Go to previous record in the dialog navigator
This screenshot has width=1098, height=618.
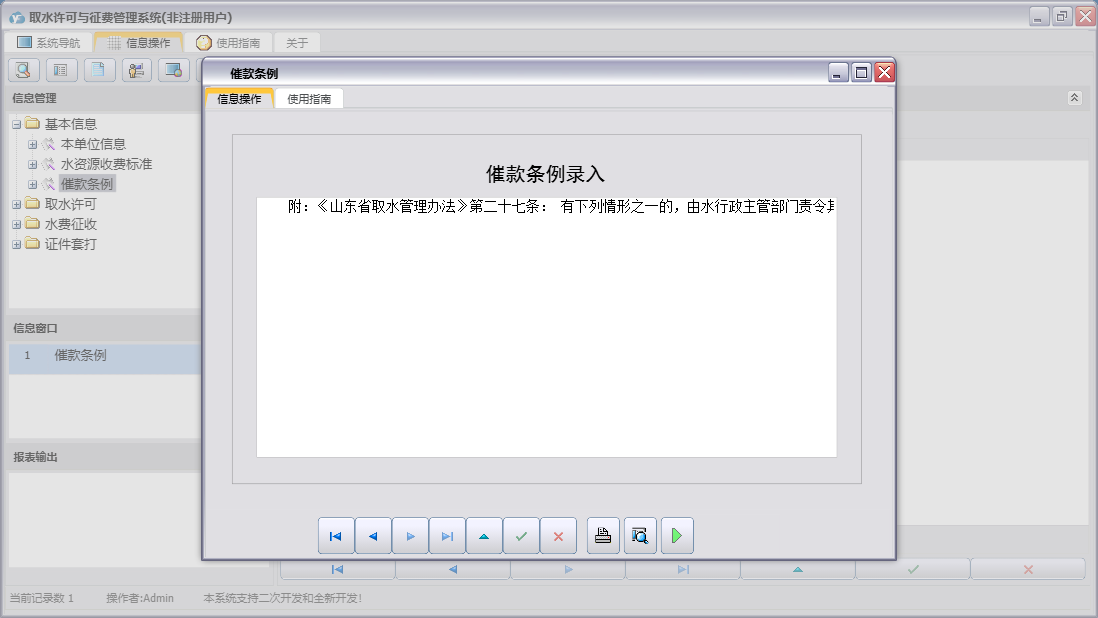tap(373, 536)
